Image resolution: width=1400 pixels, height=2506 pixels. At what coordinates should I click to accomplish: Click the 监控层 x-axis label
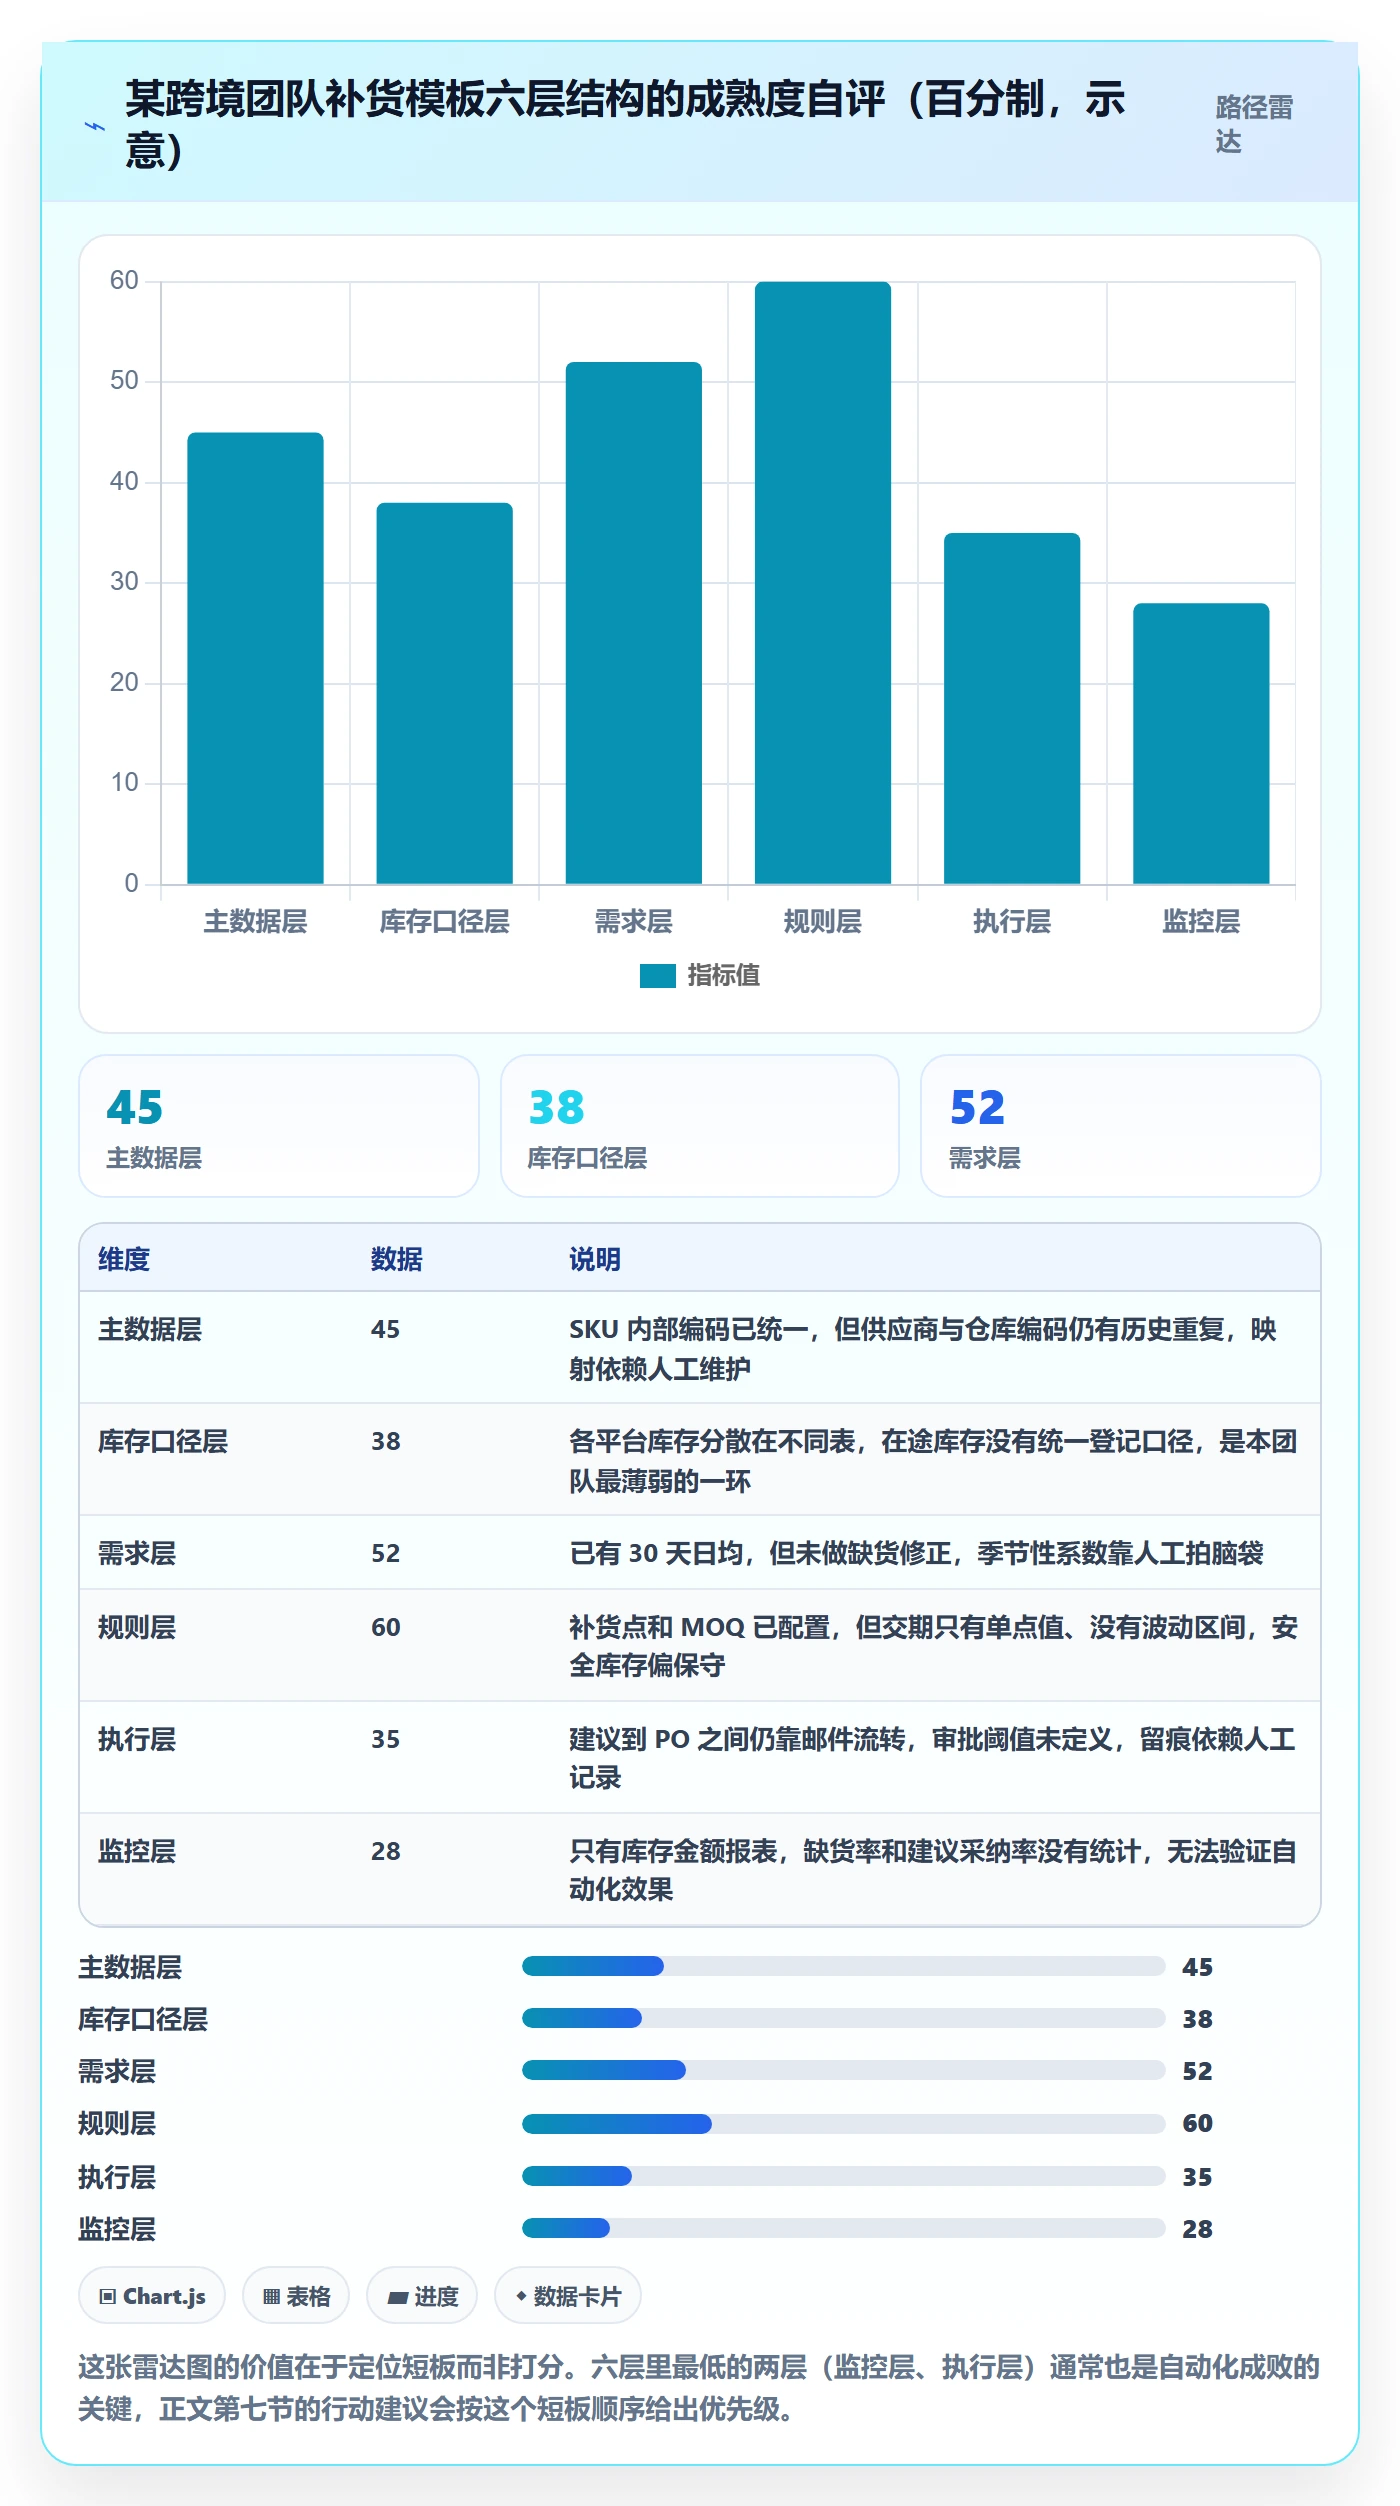pos(1201,921)
